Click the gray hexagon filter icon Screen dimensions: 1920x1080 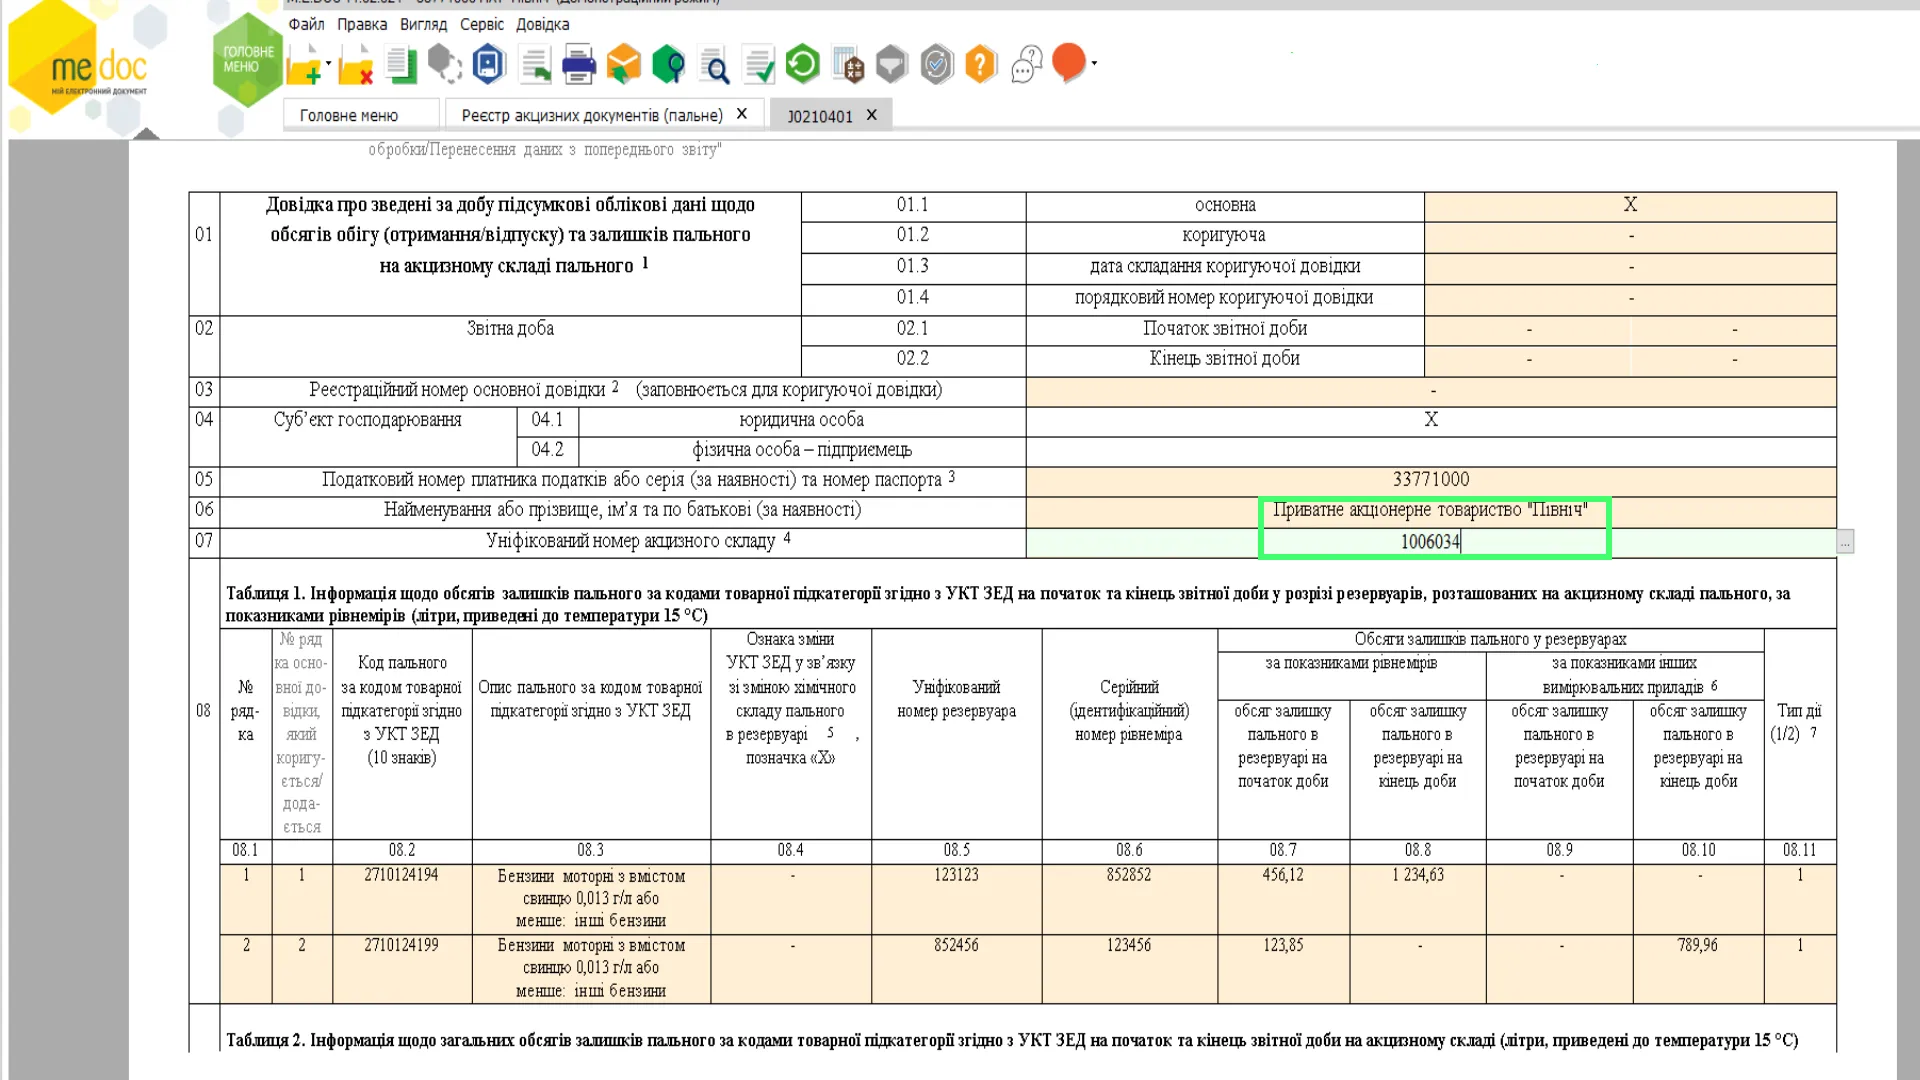click(x=891, y=66)
